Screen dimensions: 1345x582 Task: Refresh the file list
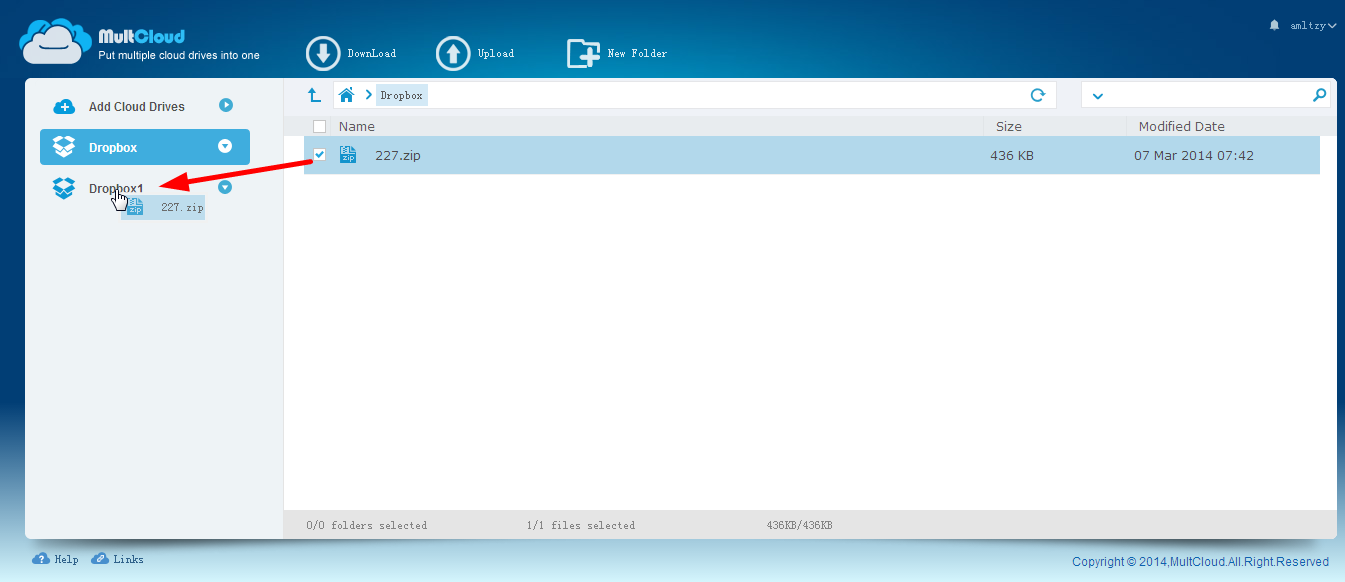click(1038, 95)
